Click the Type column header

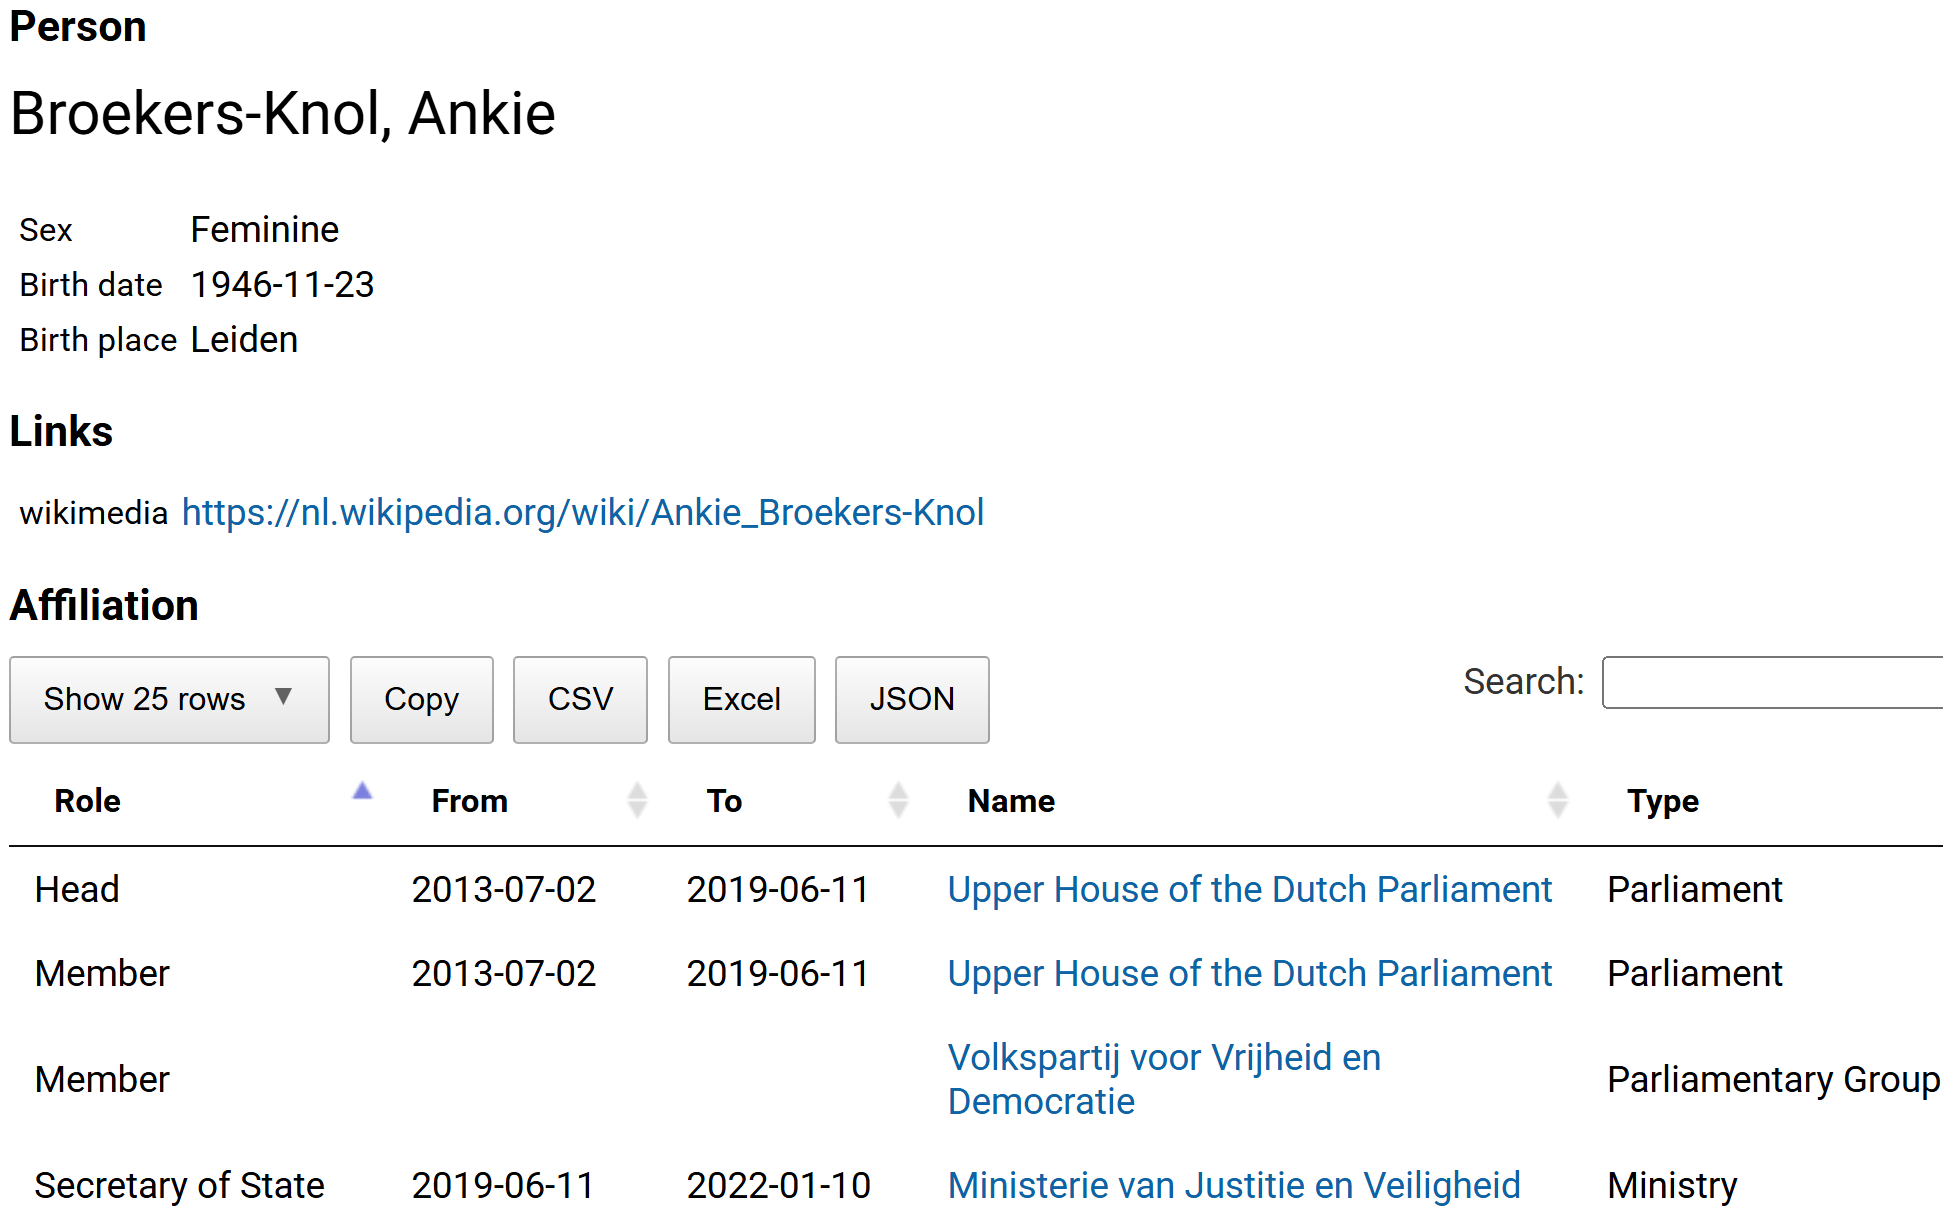(1662, 801)
